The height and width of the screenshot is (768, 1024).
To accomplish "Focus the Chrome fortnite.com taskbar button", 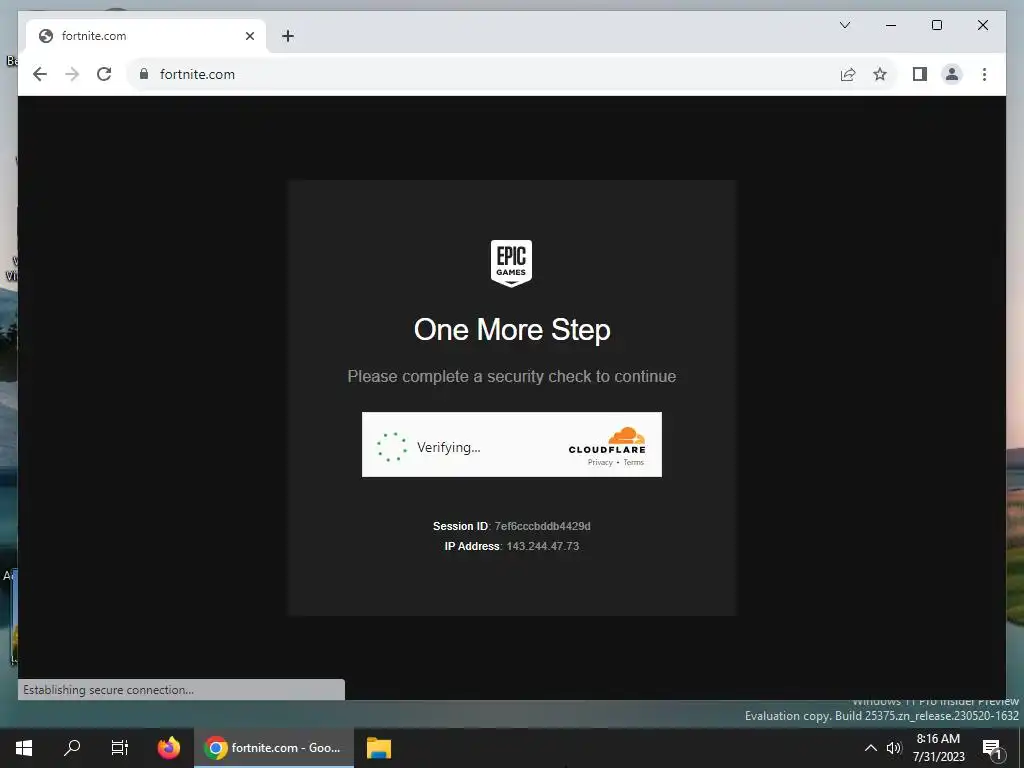I will coord(274,748).
